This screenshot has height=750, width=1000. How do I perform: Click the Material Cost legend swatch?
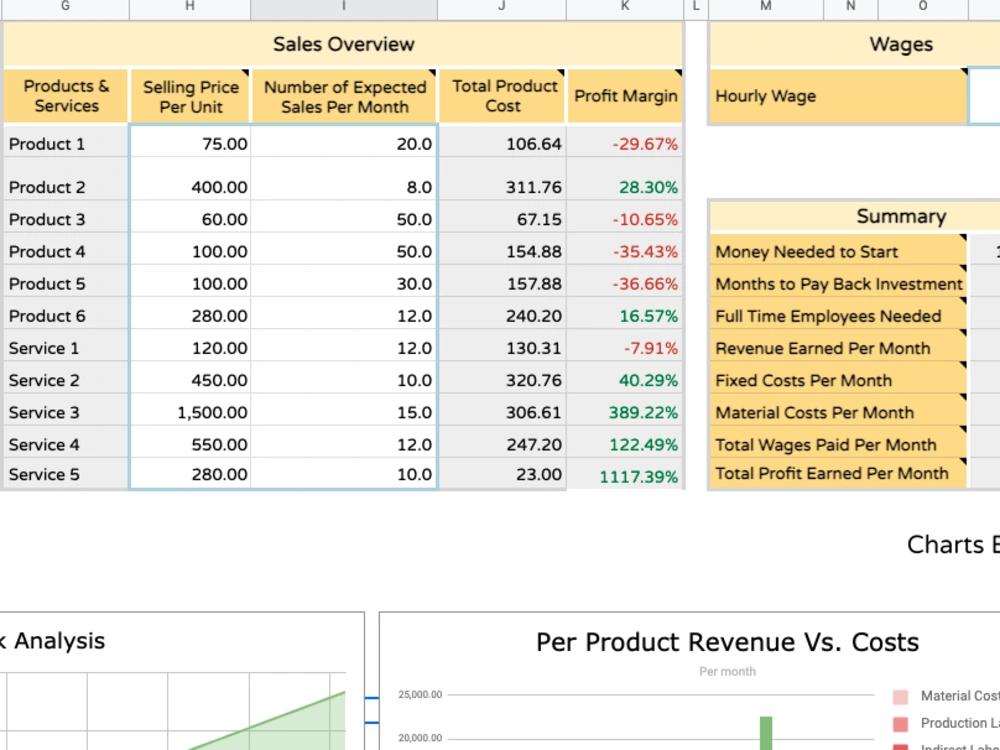coord(900,696)
